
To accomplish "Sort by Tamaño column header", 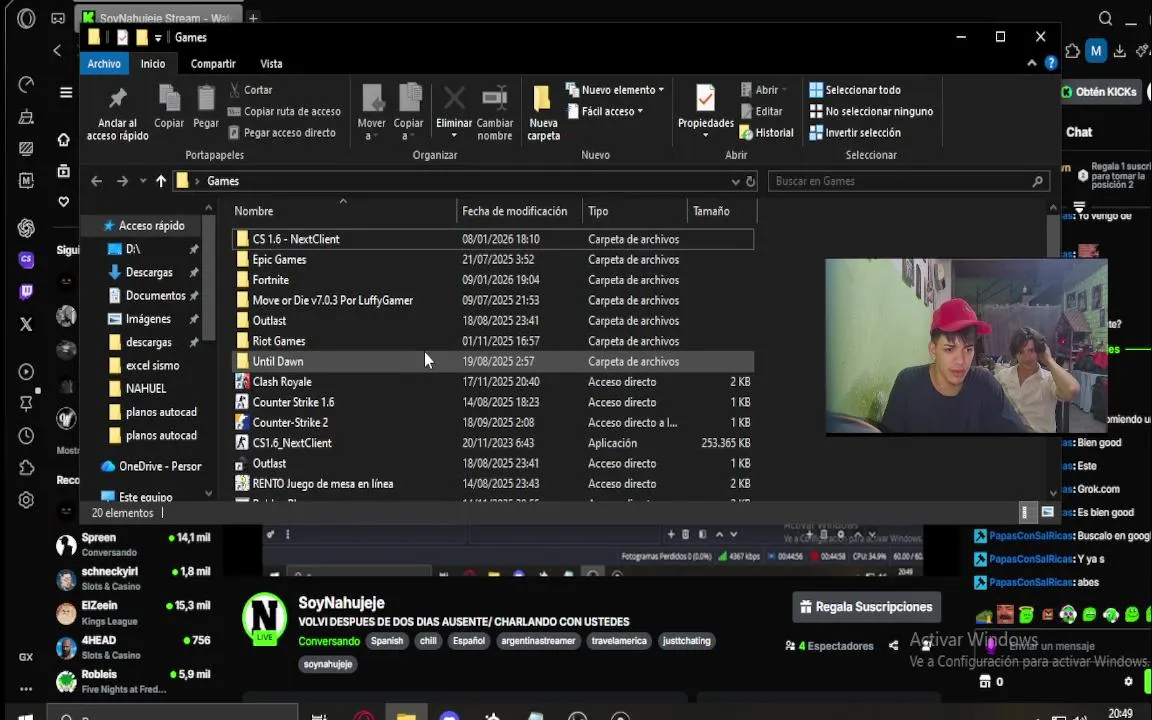I will pyautogui.click(x=721, y=211).
